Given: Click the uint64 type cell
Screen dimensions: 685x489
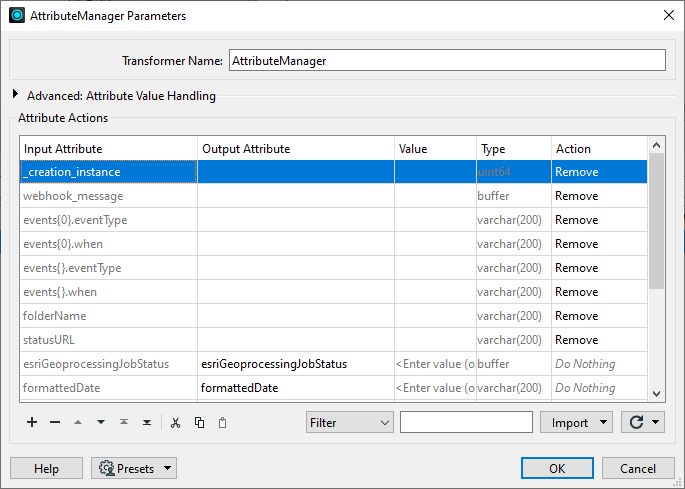Looking at the screenshot, I should click(x=514, y=172).
